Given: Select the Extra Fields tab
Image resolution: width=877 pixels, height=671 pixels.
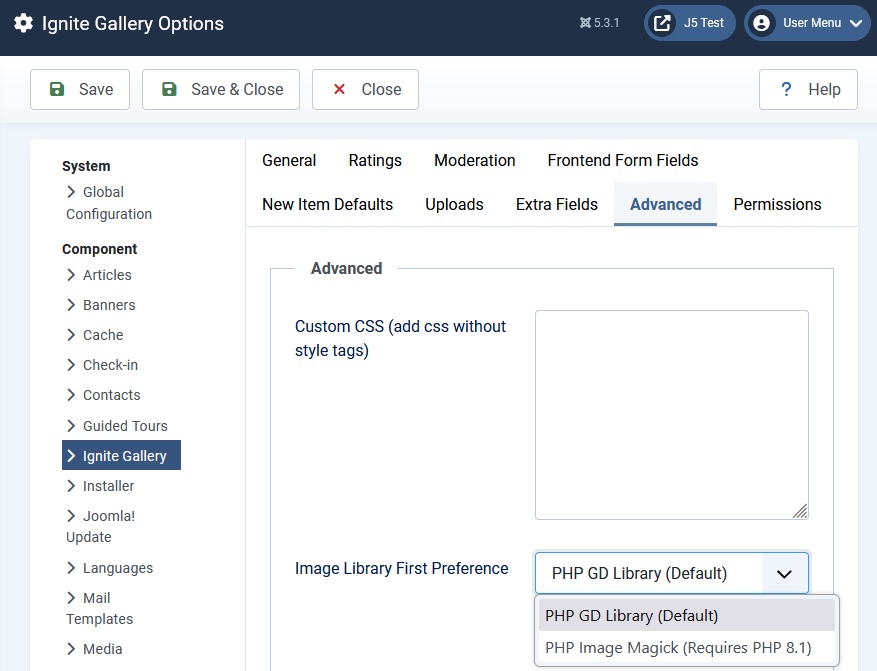Looking at the screenshot, I should [557, 205].
